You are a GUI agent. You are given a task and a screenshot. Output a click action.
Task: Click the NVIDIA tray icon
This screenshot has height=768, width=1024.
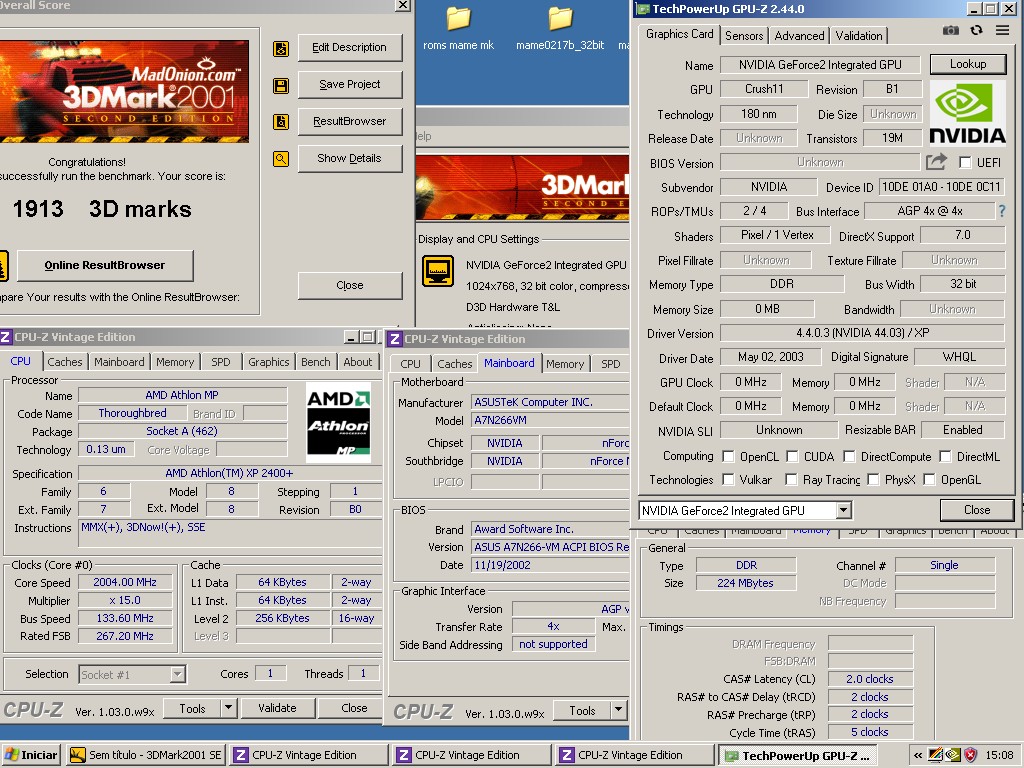coord(953,756)
